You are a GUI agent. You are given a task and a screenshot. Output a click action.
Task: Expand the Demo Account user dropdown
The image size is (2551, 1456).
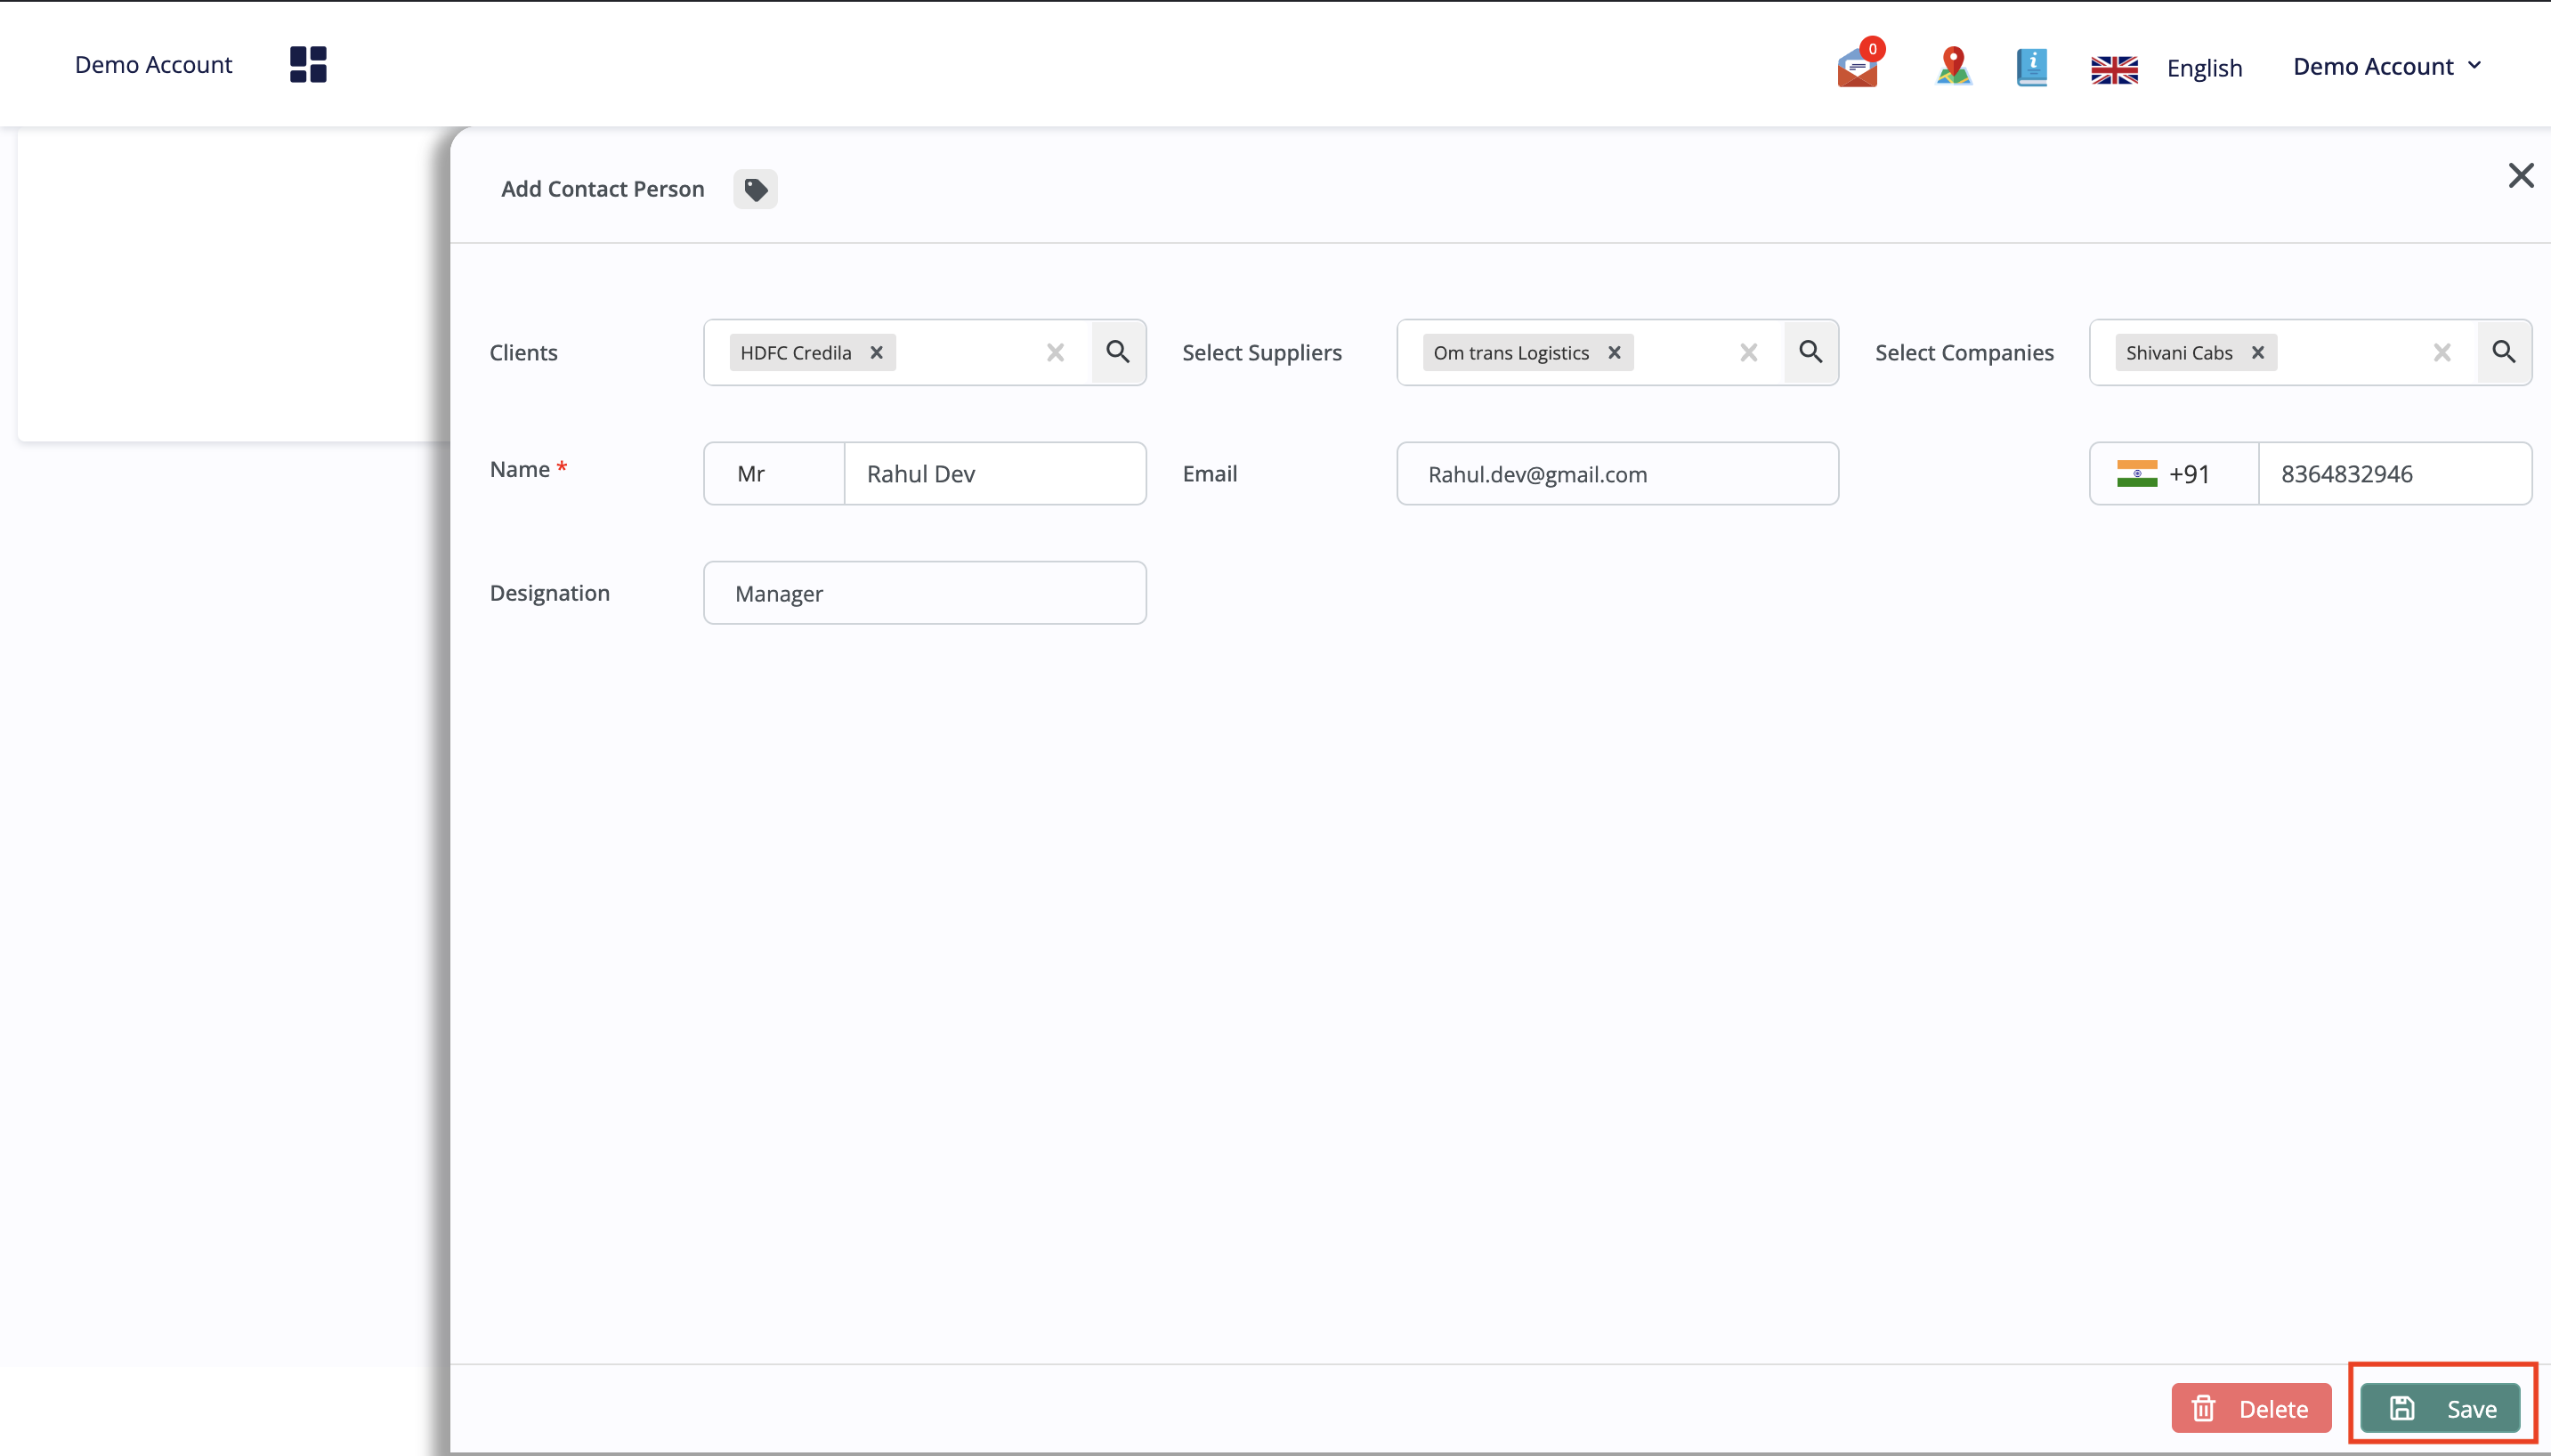pos(2386,67)
